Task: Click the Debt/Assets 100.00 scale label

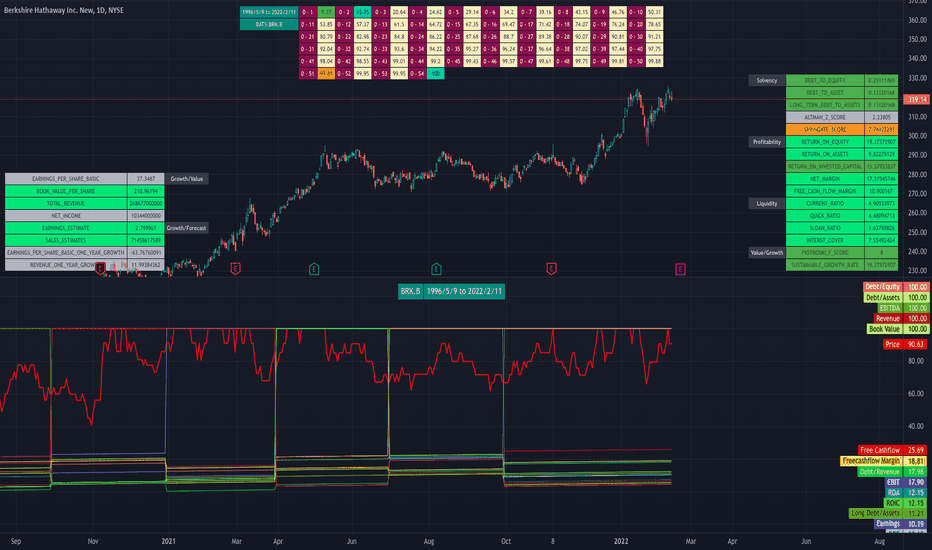Action: 896,297
